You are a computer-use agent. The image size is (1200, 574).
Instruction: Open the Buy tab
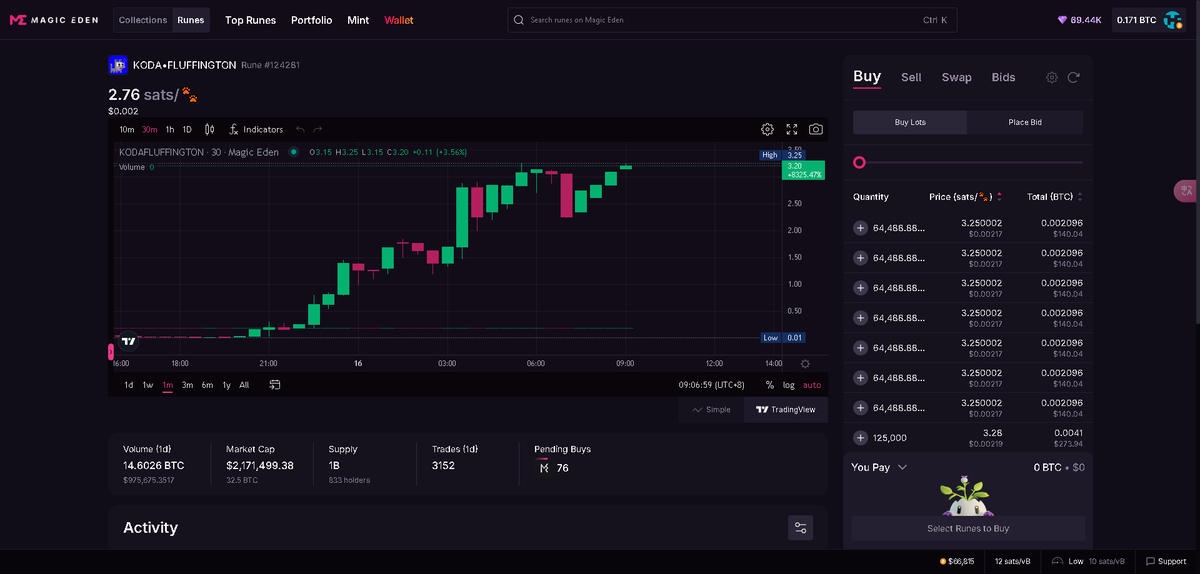(867, 77)
